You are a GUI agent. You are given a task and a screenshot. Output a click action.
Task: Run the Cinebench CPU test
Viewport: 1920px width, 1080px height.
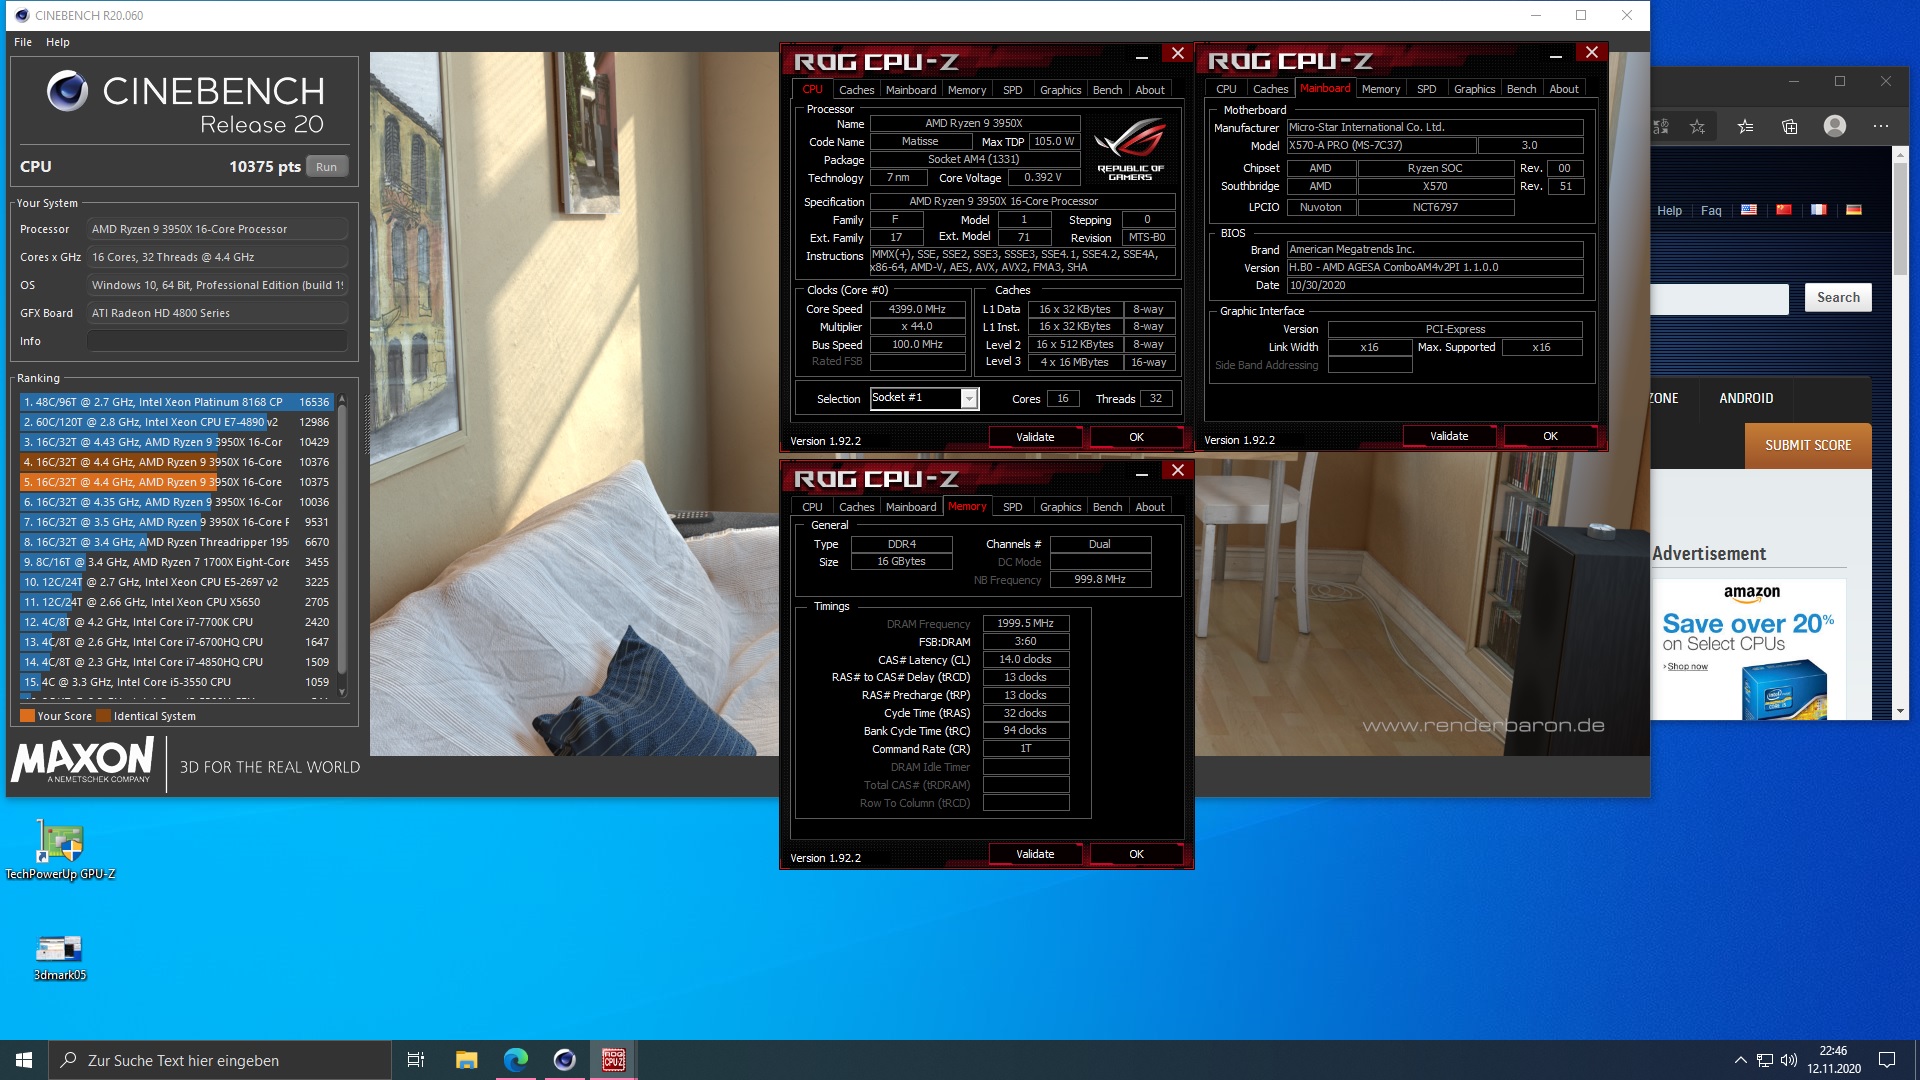[327, 167]
